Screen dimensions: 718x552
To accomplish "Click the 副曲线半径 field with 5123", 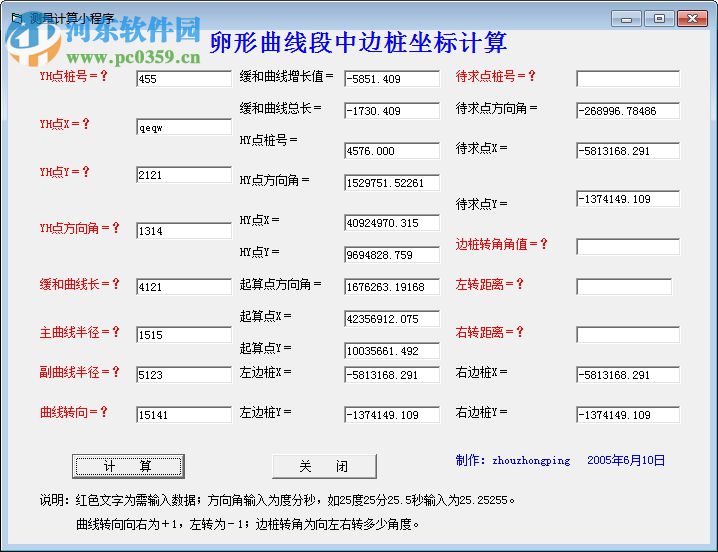I will click(184, 375).
